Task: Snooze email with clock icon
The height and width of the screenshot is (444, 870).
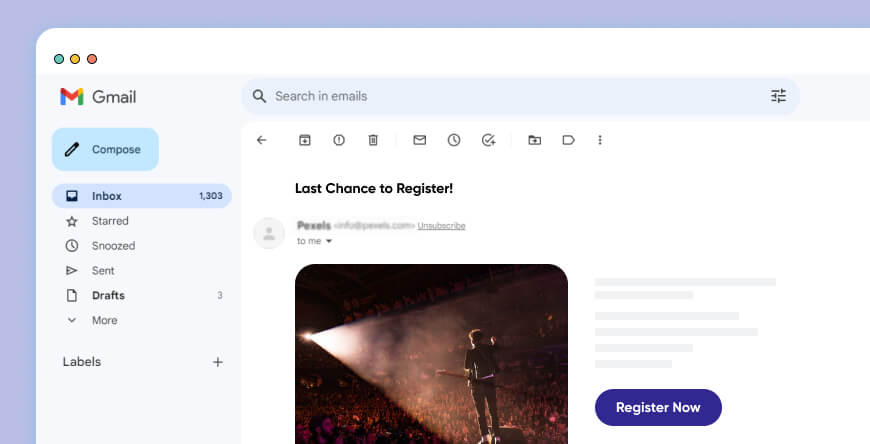Action: 454,140
